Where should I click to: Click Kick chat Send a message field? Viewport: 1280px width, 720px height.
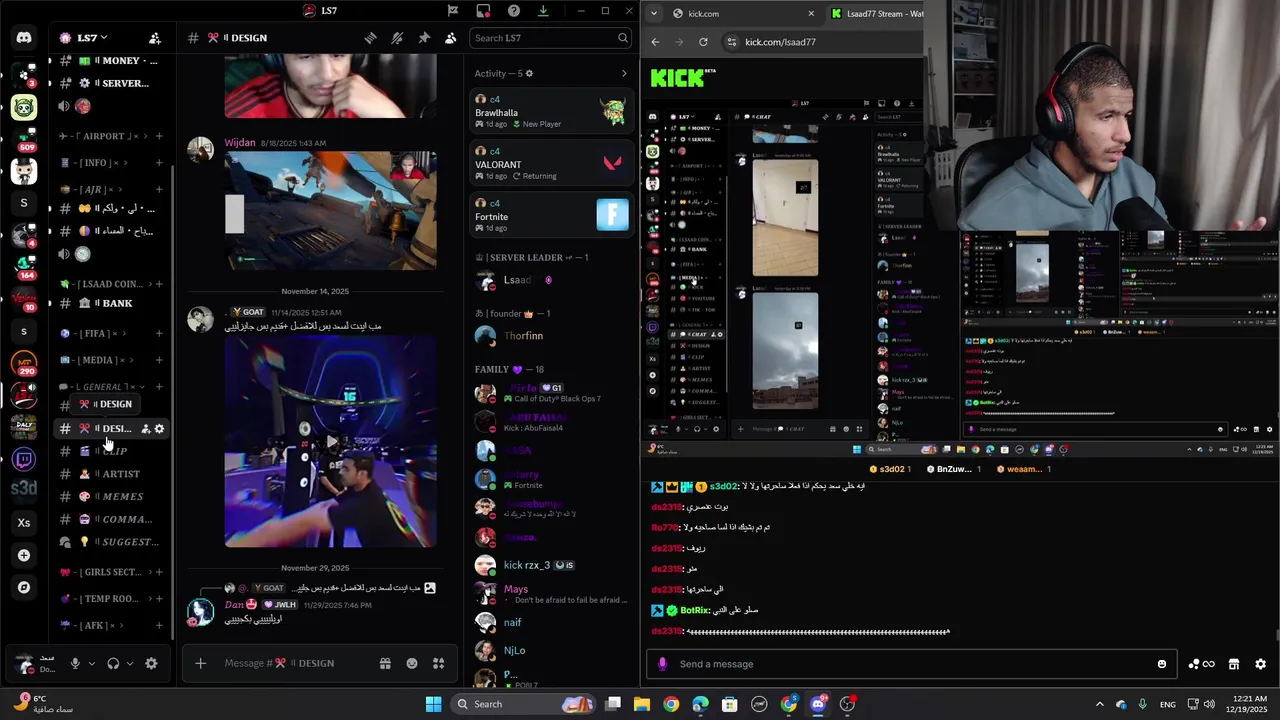click(x=910, y=664)
